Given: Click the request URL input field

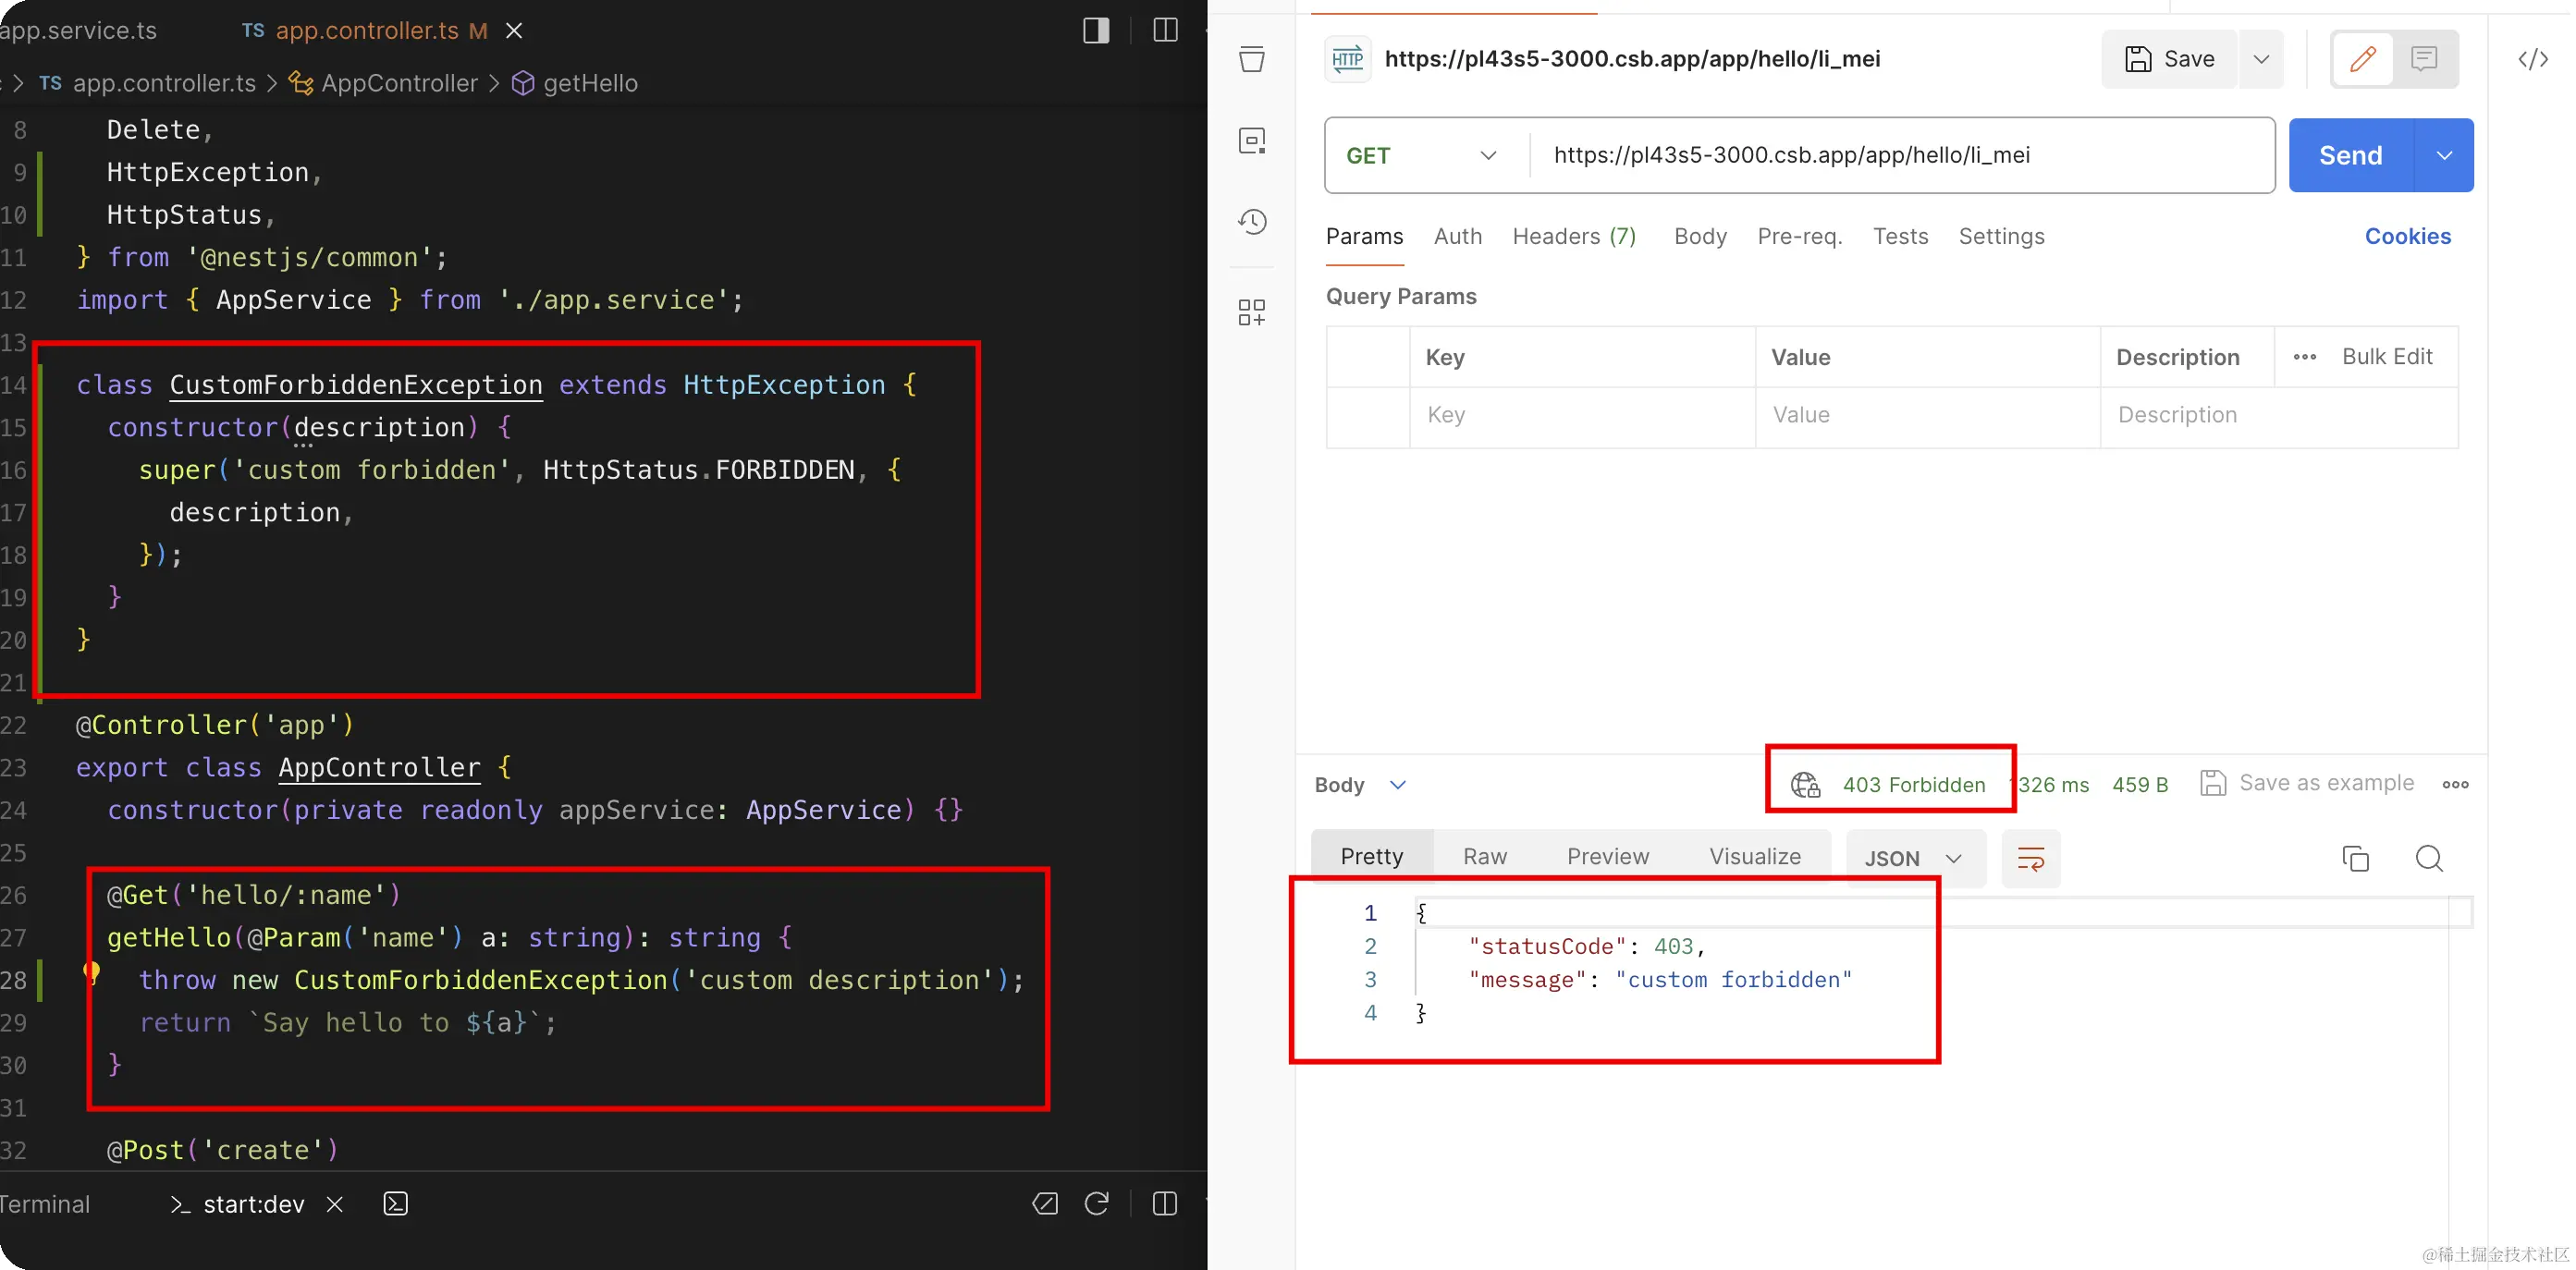Looking at the screenshot, I should [x=1903, y=155].
